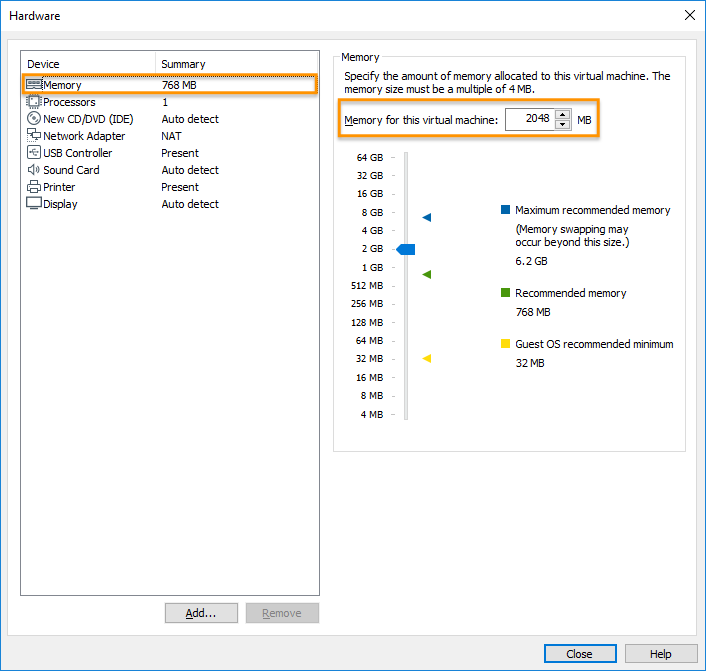Click the 6.2 GB maximum memory value
Screen dimensions: 706x671
[531, 261]
